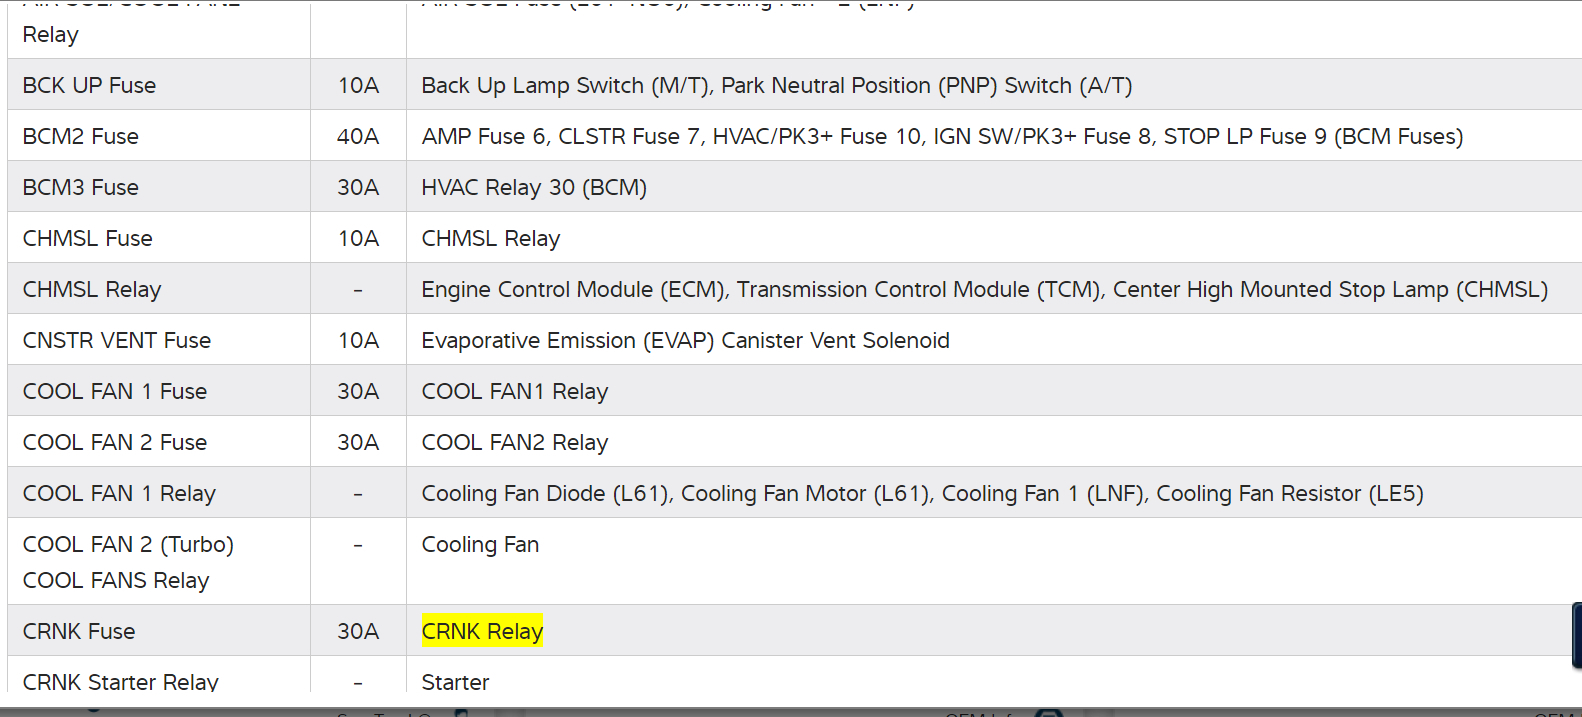The height and width of the screenshot is (717, 1582).
Task: Click the highlighted CRNK Relay text
Action: pyautogui.click(x=482, y=631)
